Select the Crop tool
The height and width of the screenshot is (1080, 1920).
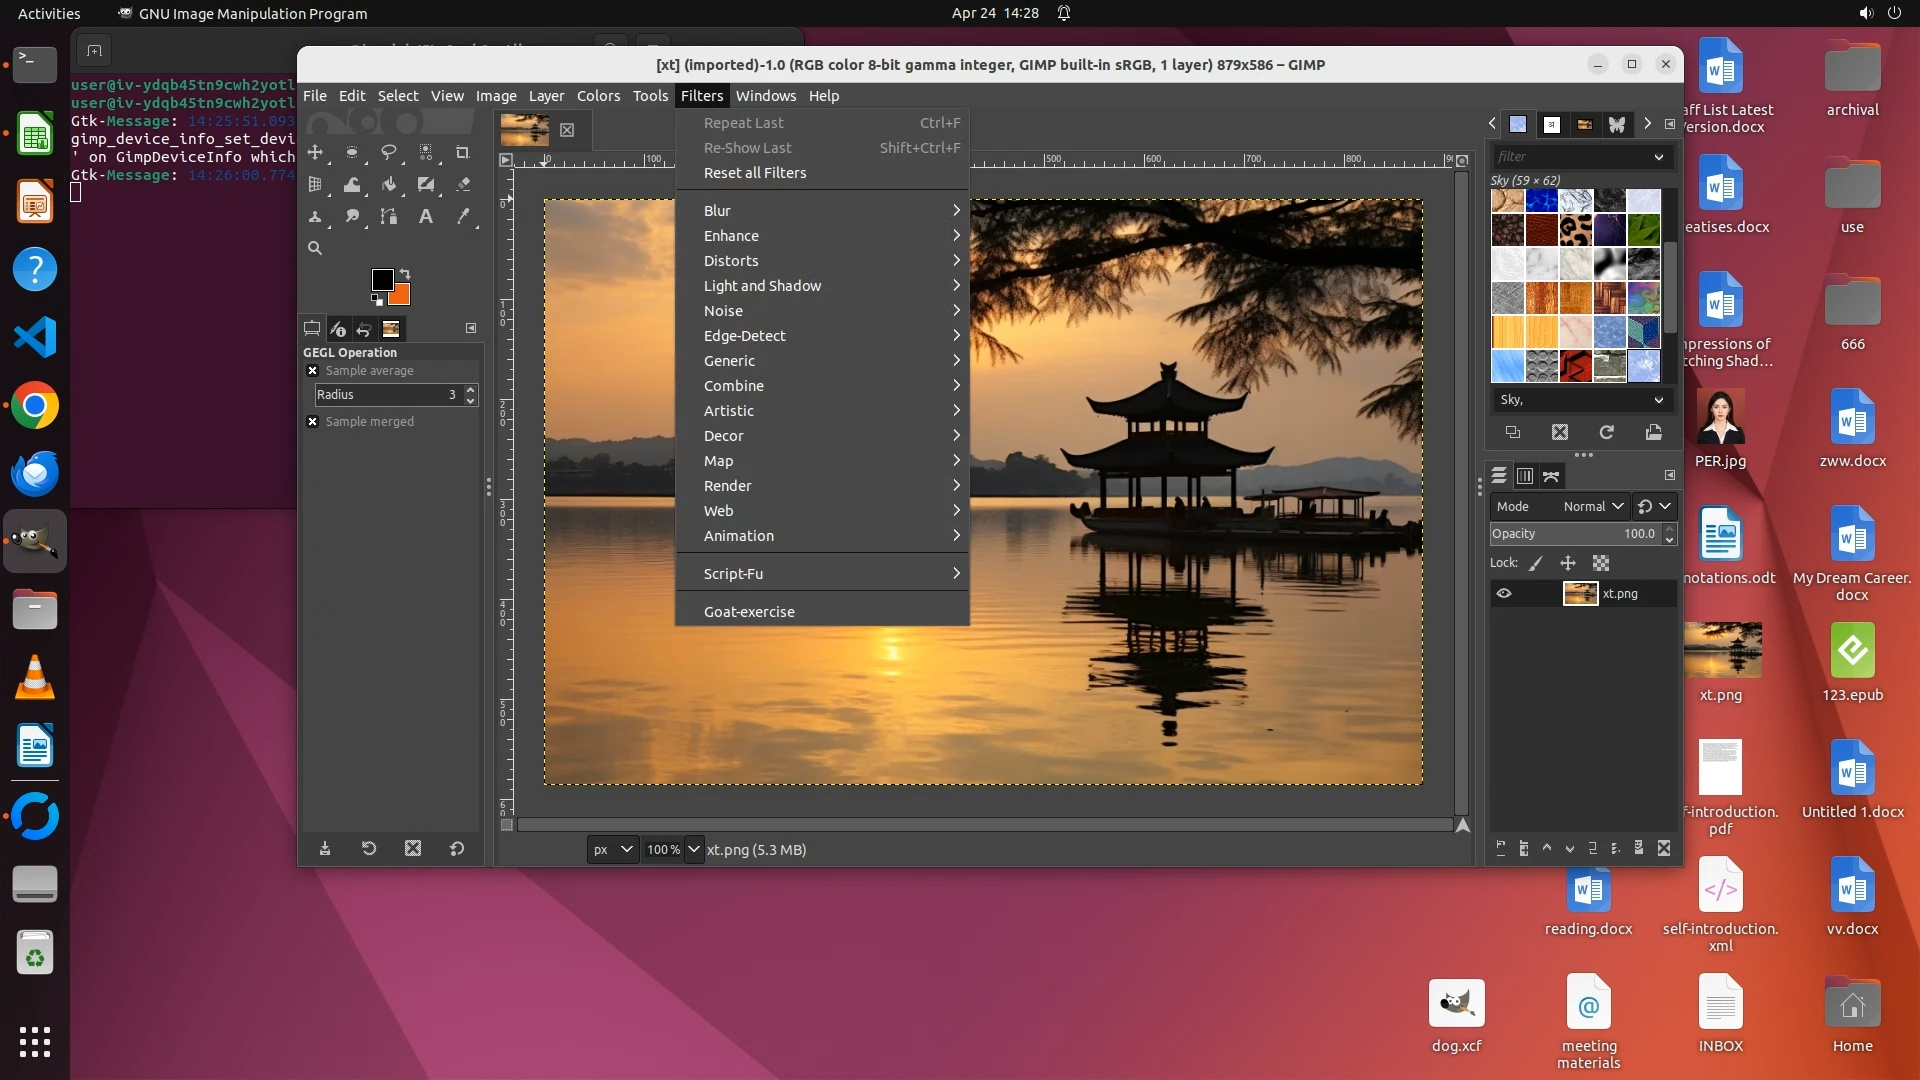pos(462,153)
